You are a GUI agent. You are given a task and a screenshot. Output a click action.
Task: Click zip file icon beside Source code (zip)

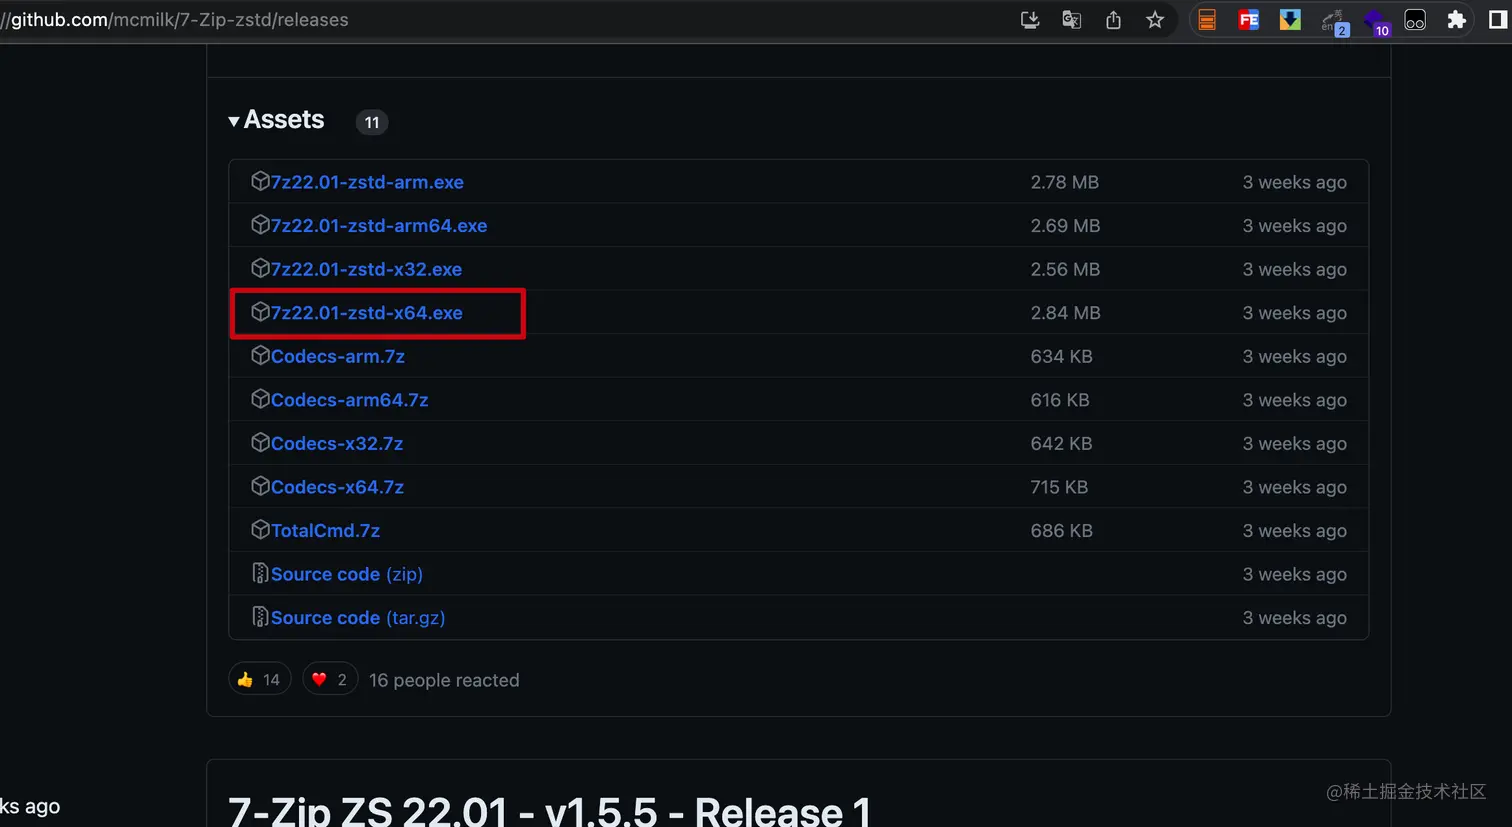coord(260,573)
